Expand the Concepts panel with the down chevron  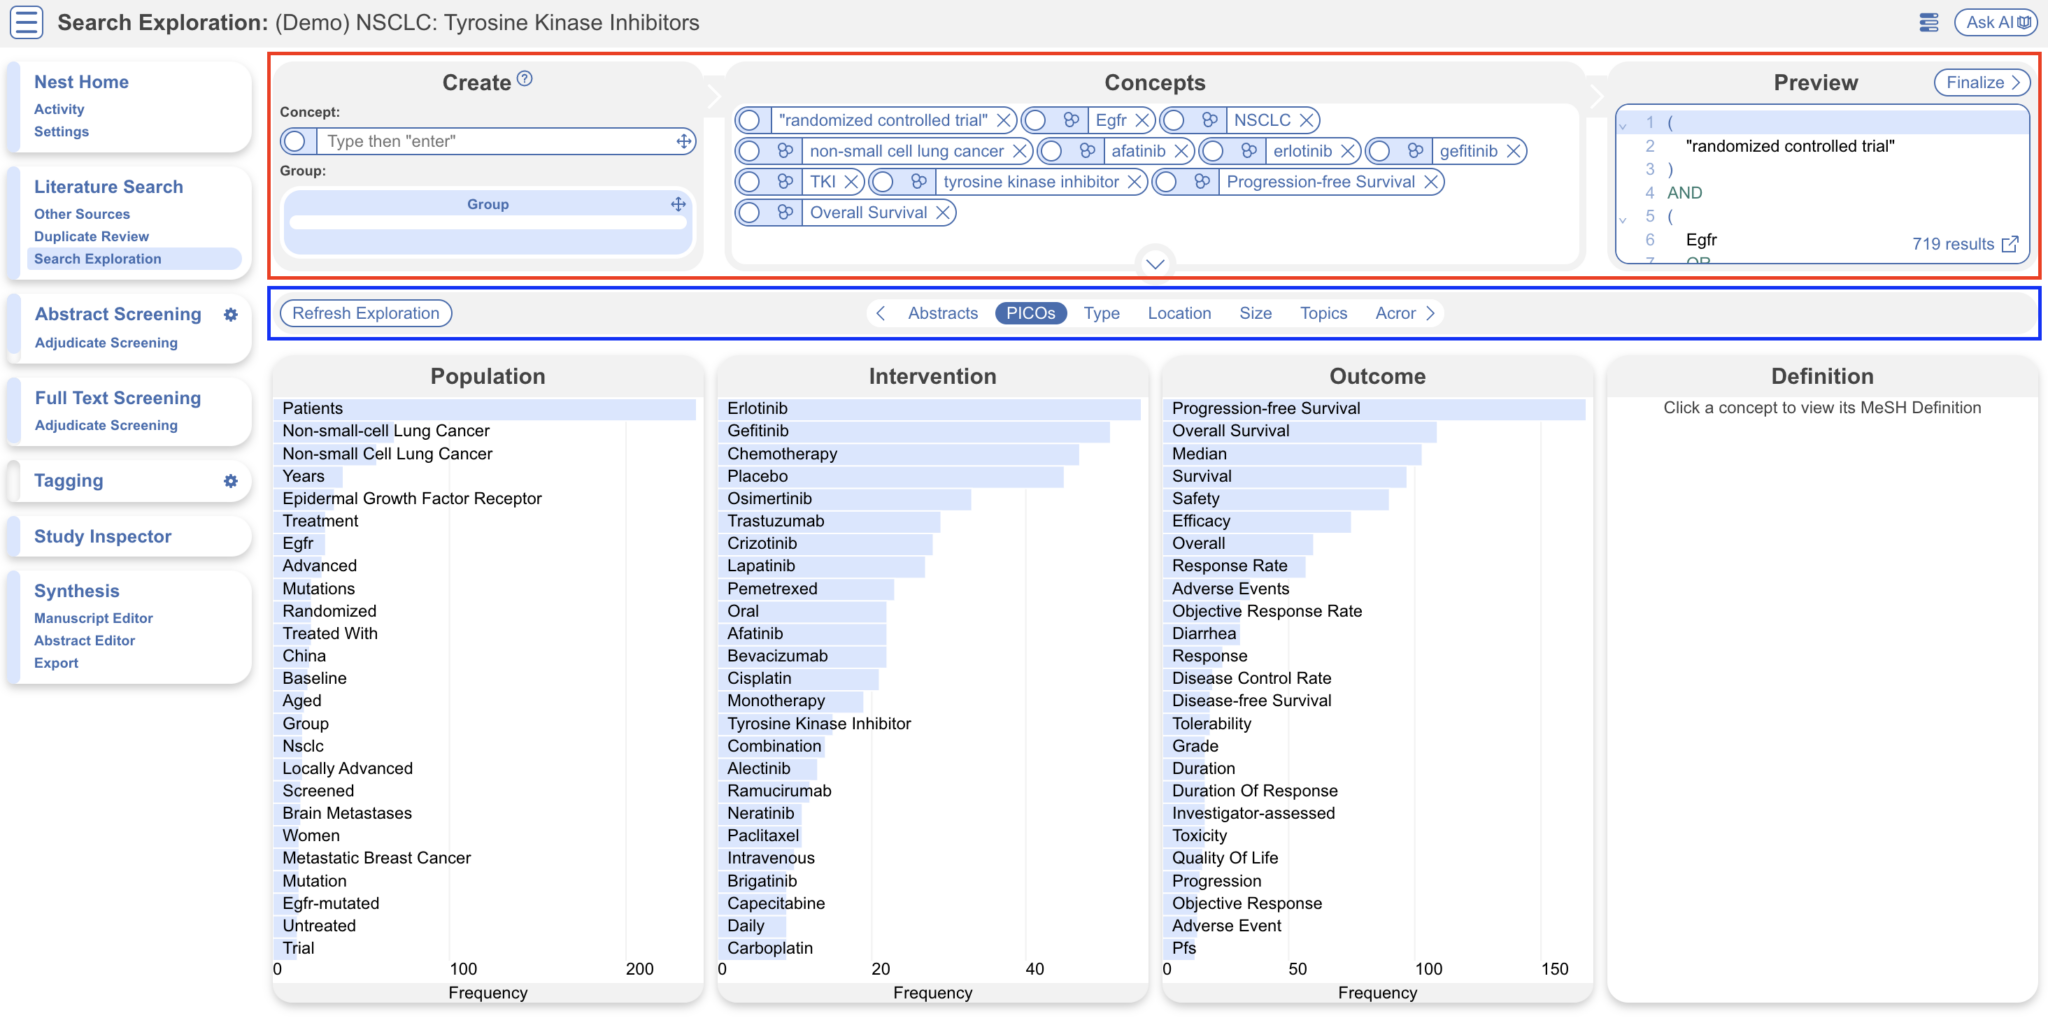(1155, 264)
